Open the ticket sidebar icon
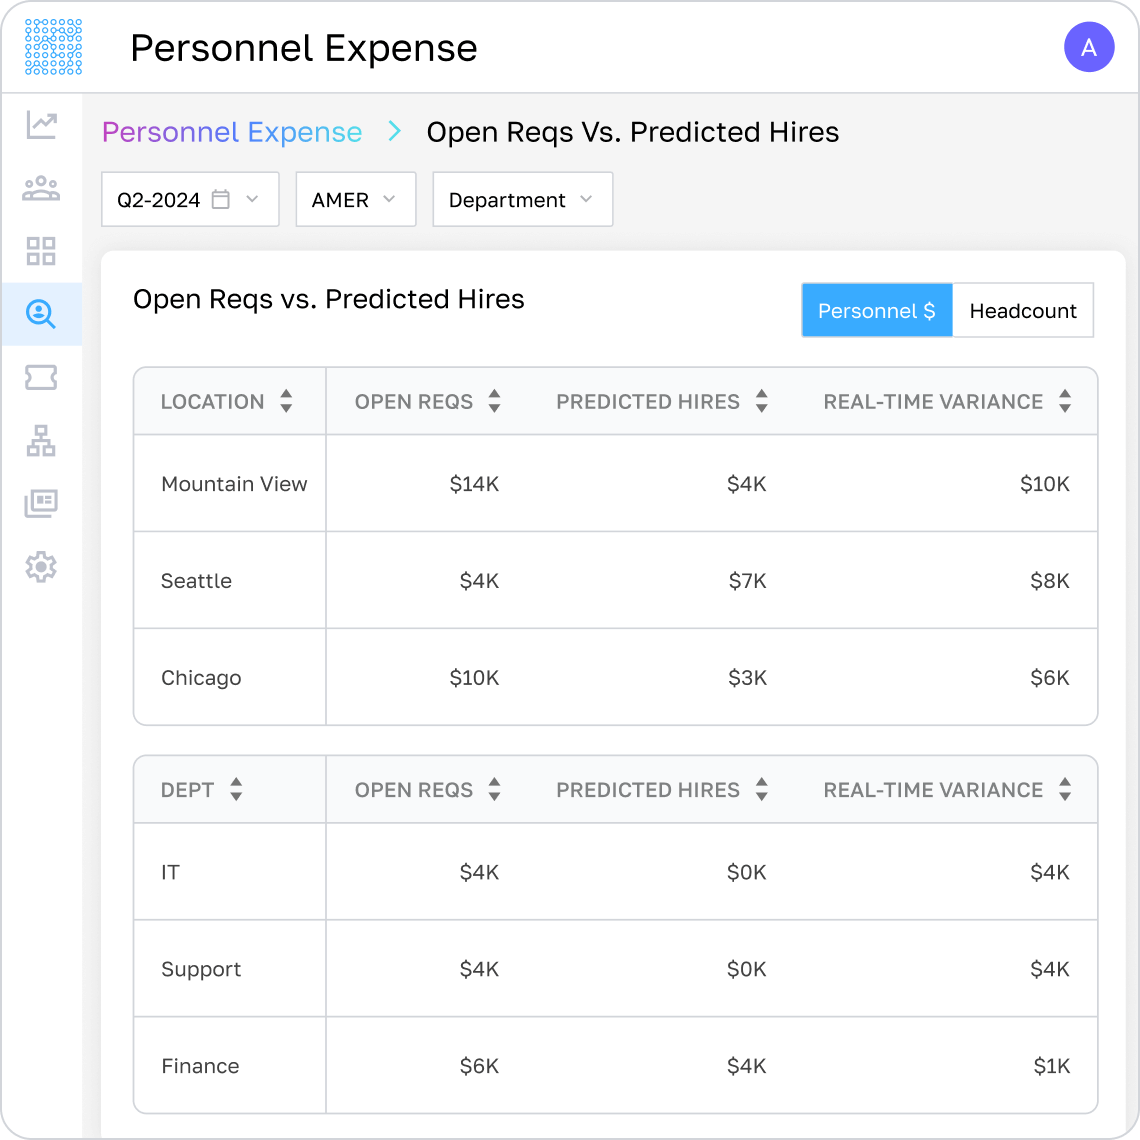Viewport: 1140px width, 1140px height. [x=41, y=377]
